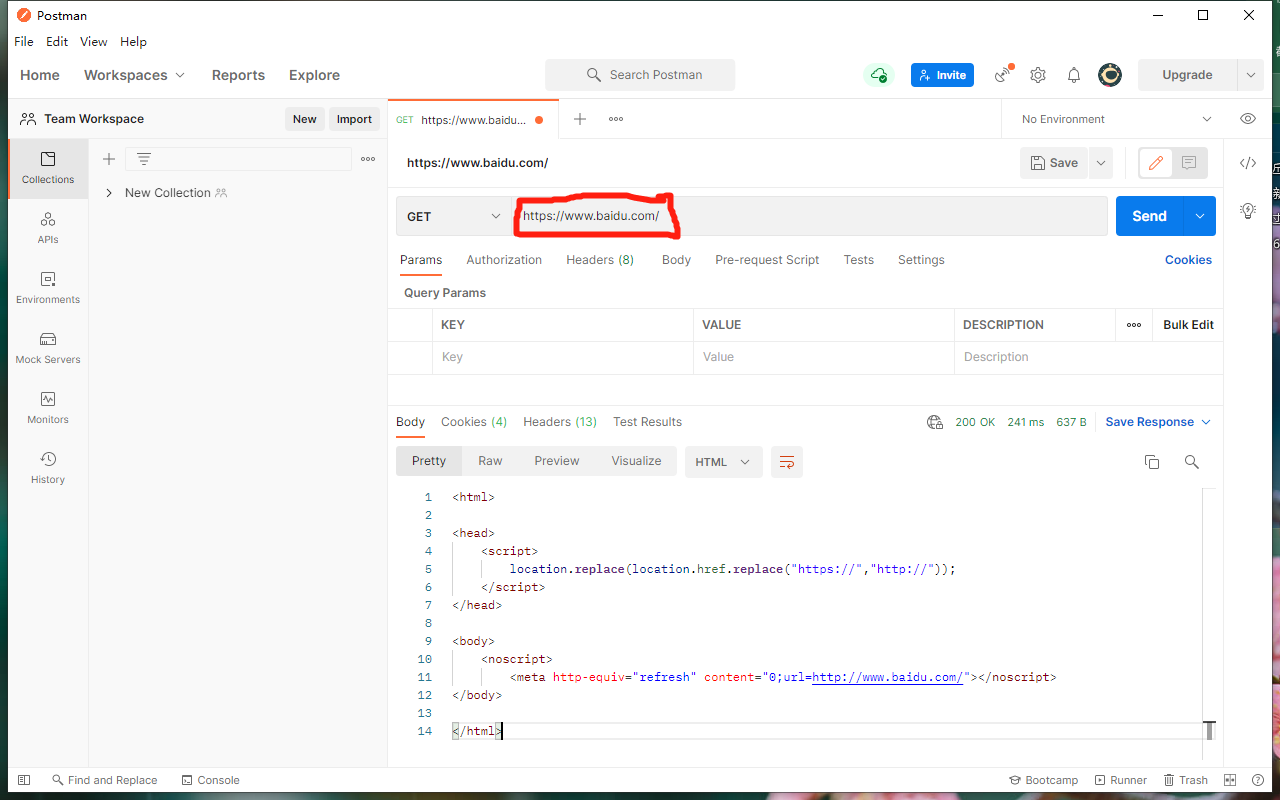Open the Collections sidebar tab
The height and width of the screenshot is (800, 1280).
(x=48, y=168)
